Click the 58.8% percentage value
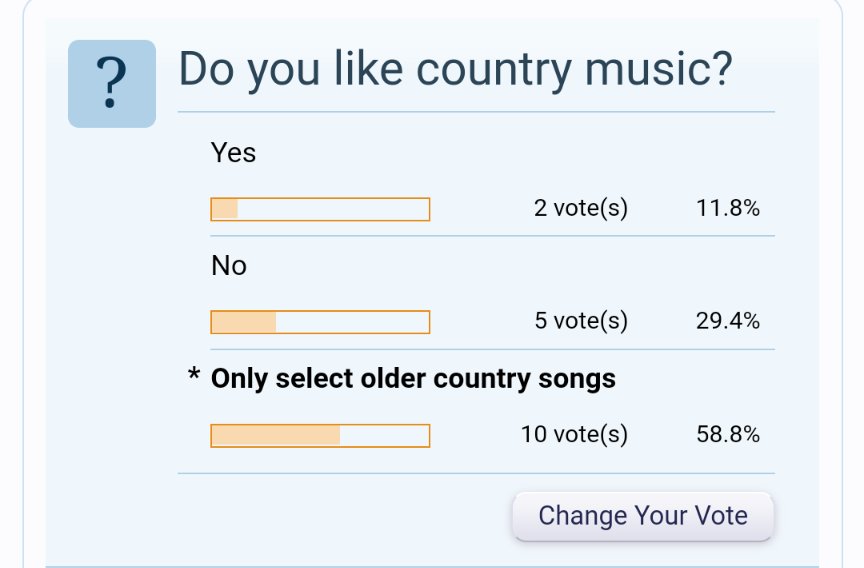Viewport: 864px width, 568px height. pyautogui.click(x=728, y=435)
